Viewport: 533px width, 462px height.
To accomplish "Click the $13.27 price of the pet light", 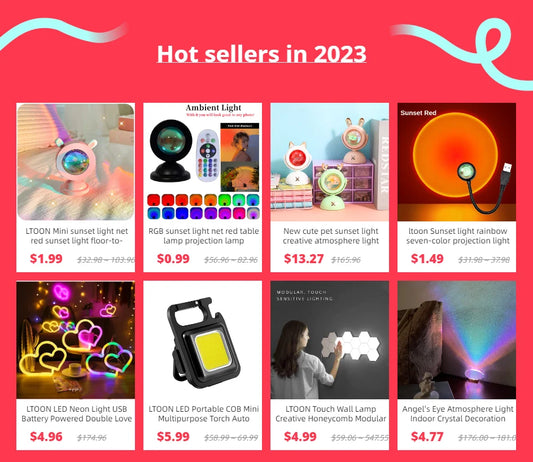I will (304, 259).
